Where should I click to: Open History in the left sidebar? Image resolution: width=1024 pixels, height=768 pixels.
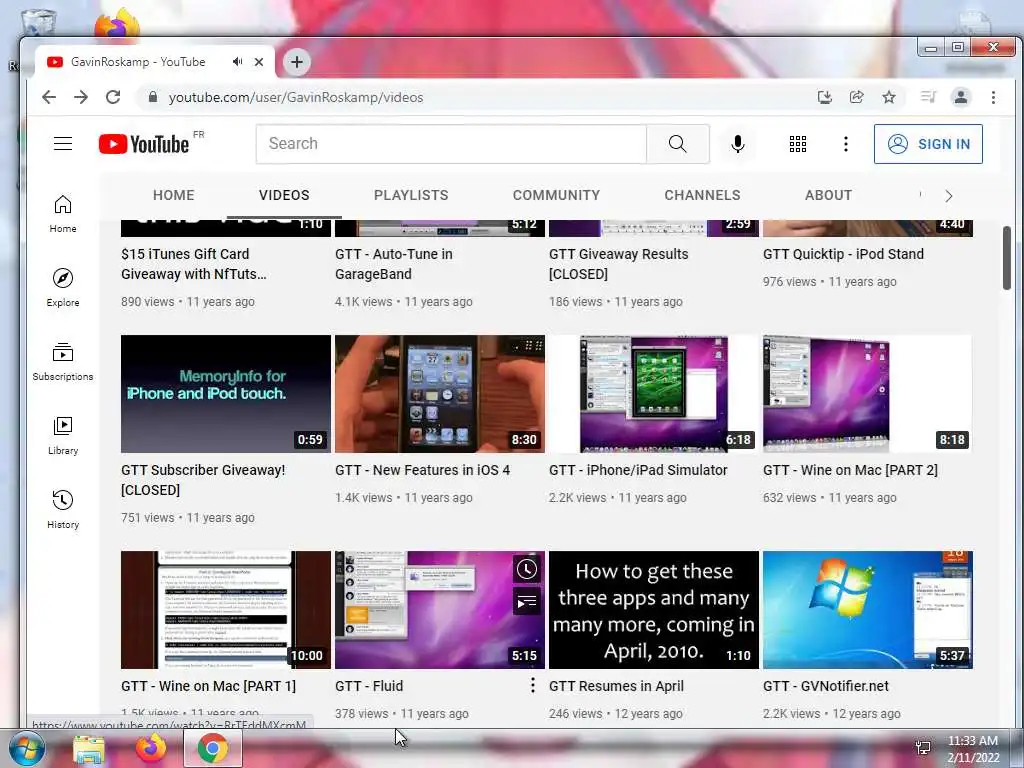63,510
